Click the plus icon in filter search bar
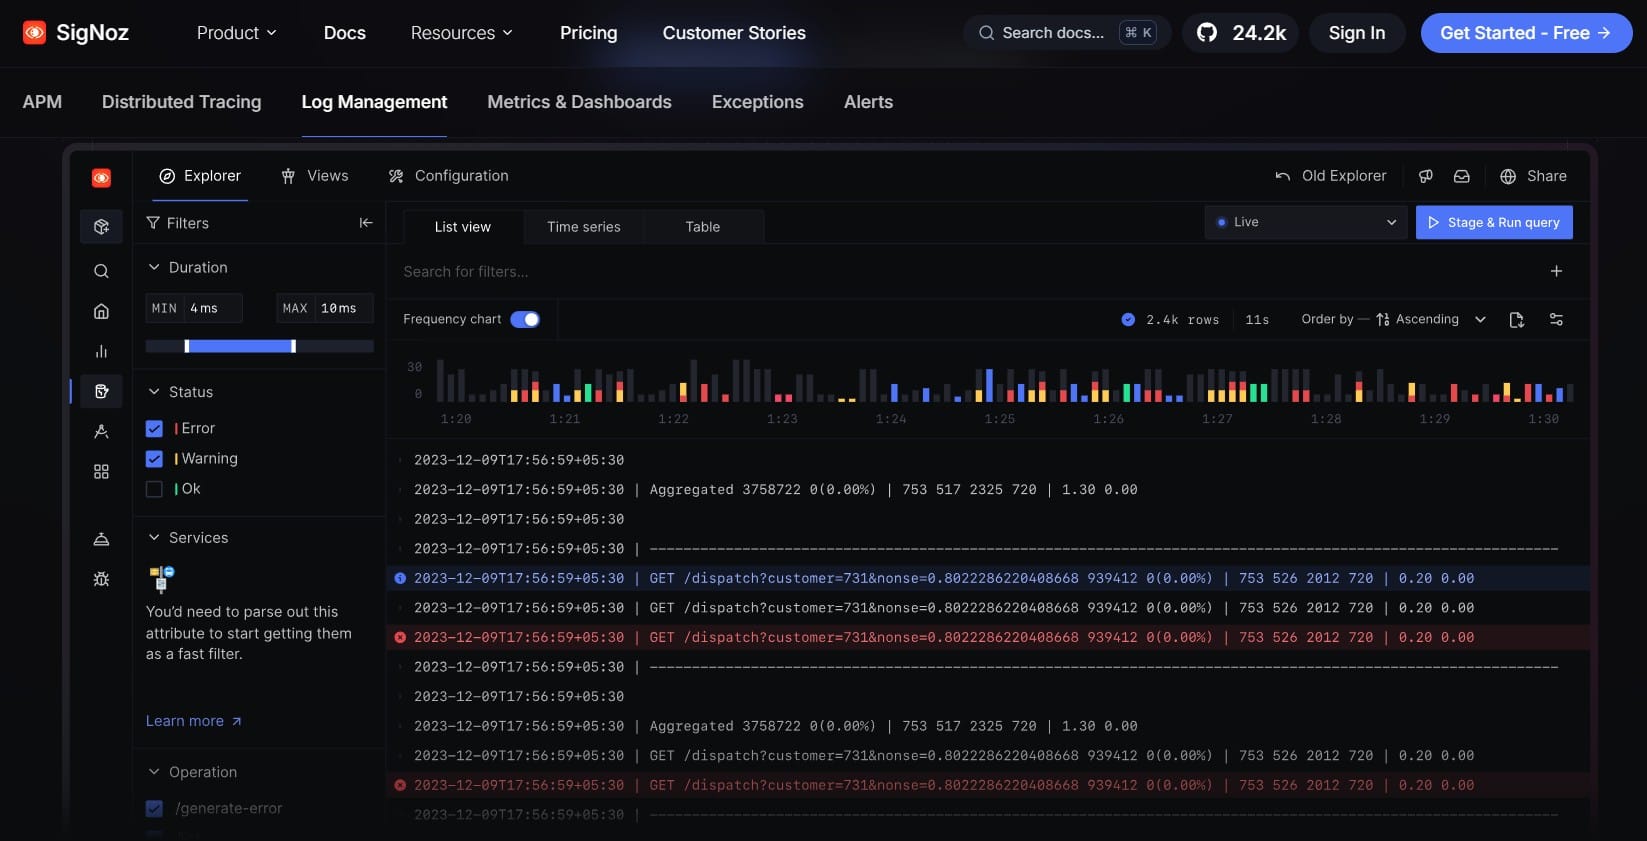Screen dimensions: 1647x841 [1556, 271]
